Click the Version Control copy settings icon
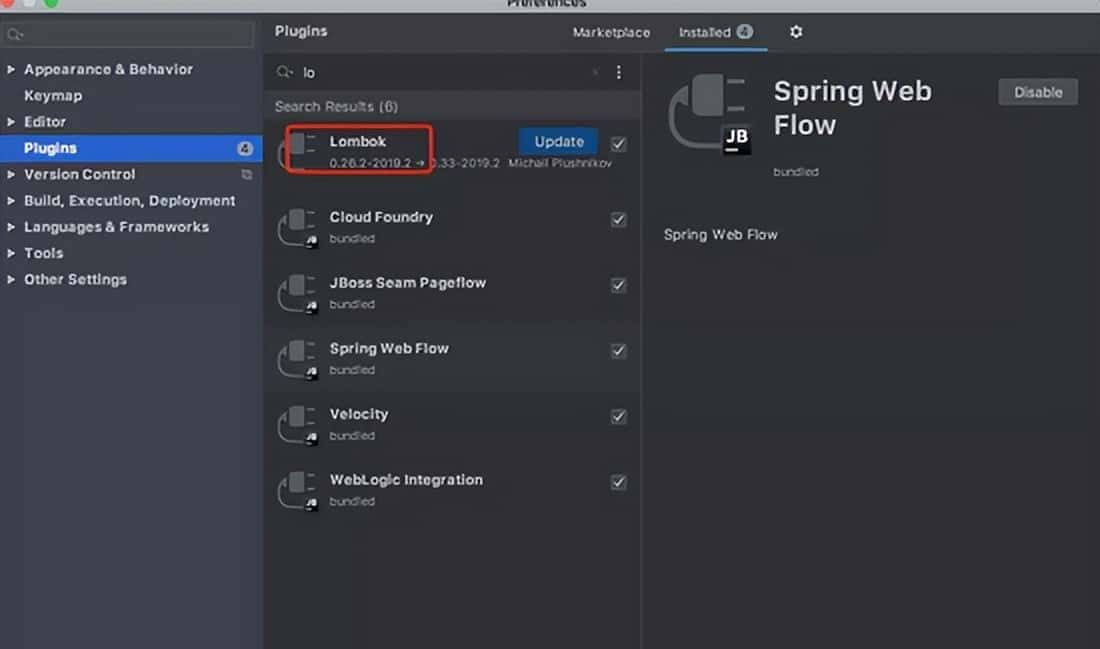The image size is (1100, 649). [247, 174]
